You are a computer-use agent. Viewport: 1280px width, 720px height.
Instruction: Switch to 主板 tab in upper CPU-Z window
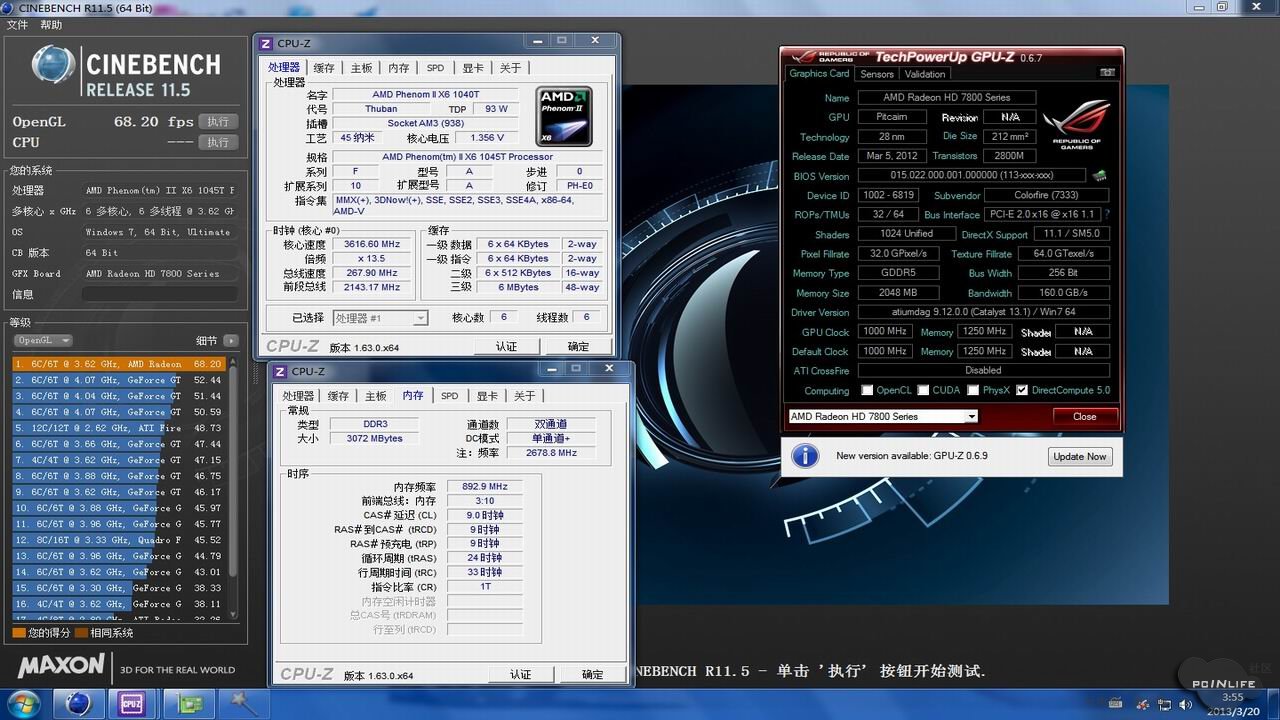coord(361,68)
